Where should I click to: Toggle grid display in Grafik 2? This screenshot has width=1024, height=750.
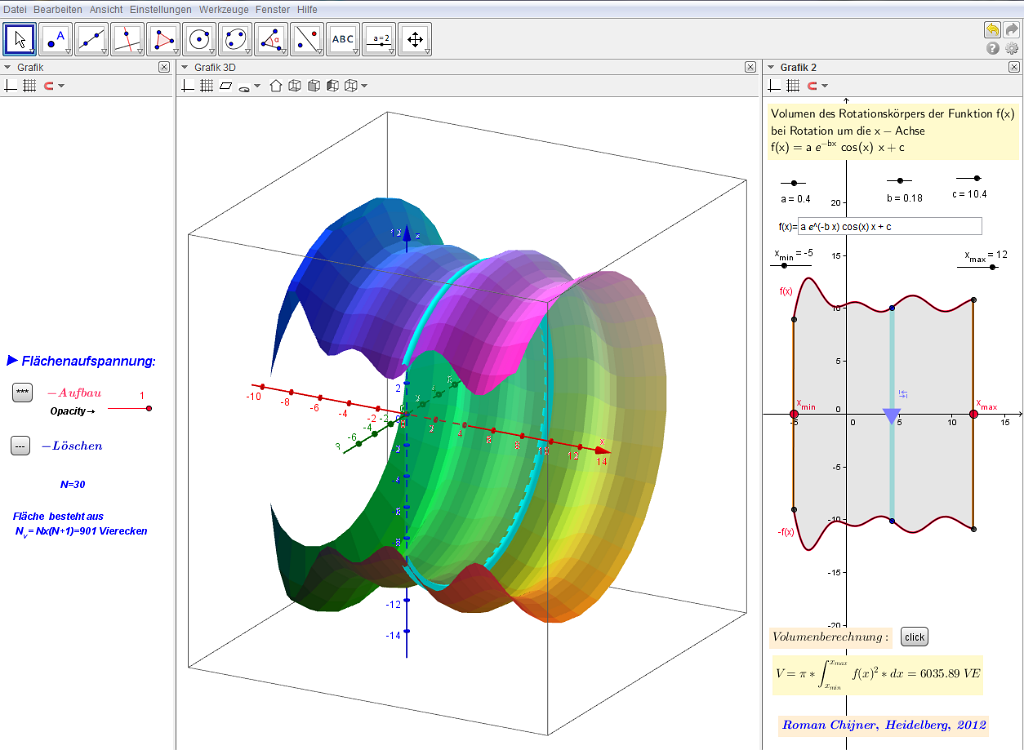coord(794,86)
